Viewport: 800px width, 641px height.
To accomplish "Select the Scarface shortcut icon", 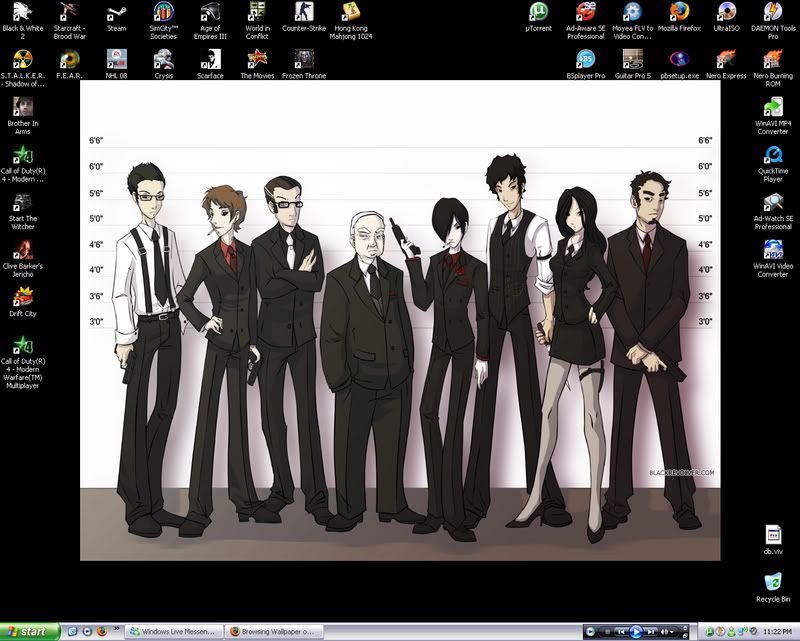I will click(x=210, y=64).
